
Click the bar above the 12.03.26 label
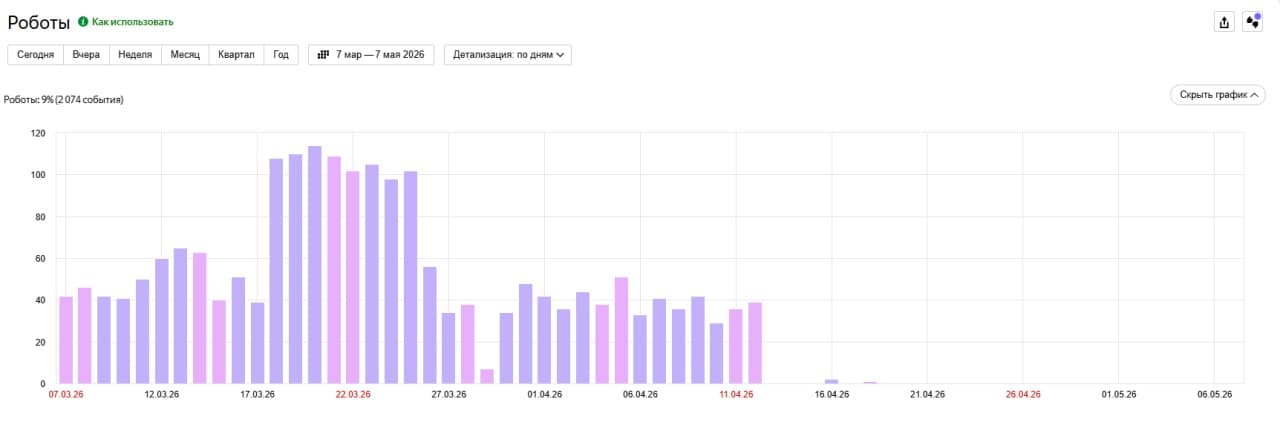coord(162,321)
